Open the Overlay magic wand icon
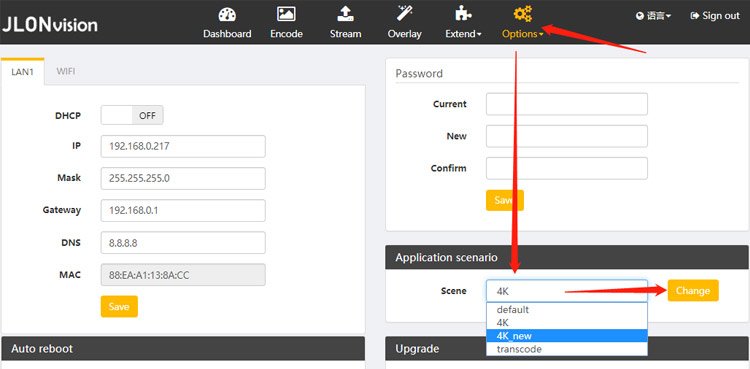Screen dimensions: 750x369 pyautogui.click(x=405, y=13)
